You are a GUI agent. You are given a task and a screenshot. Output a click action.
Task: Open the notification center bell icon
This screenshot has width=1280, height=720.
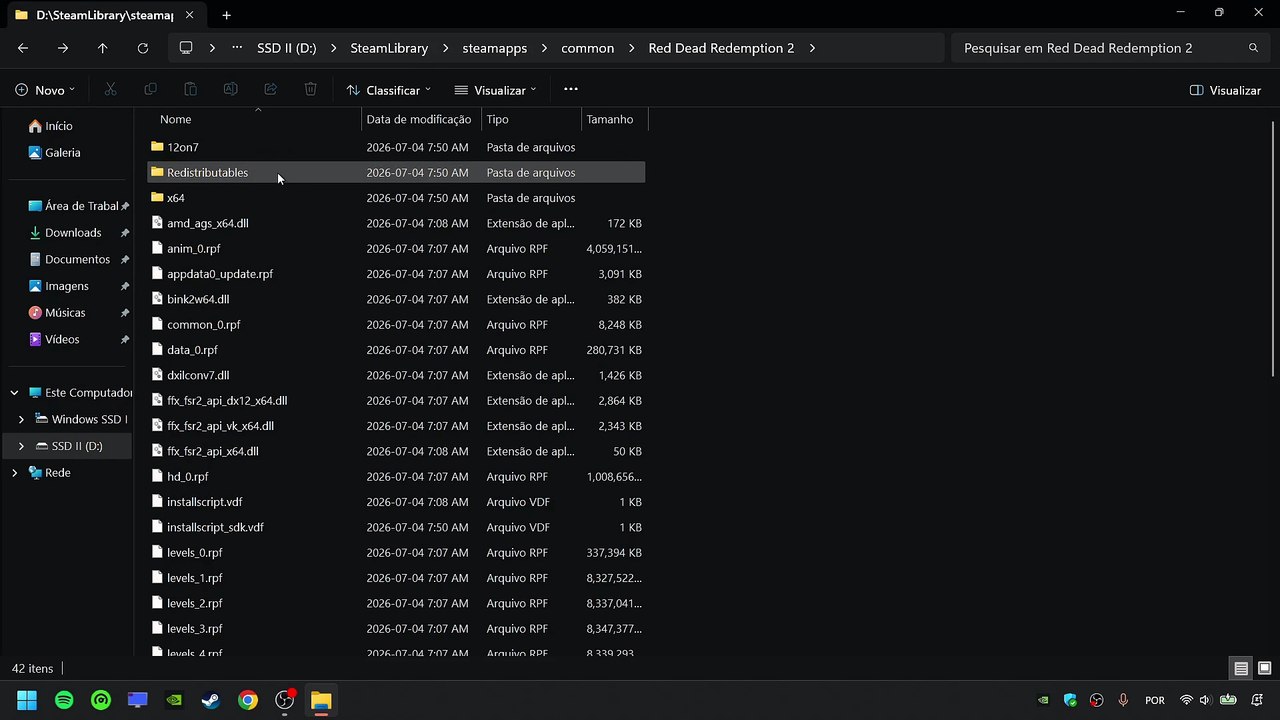[x=1257, y=700]
